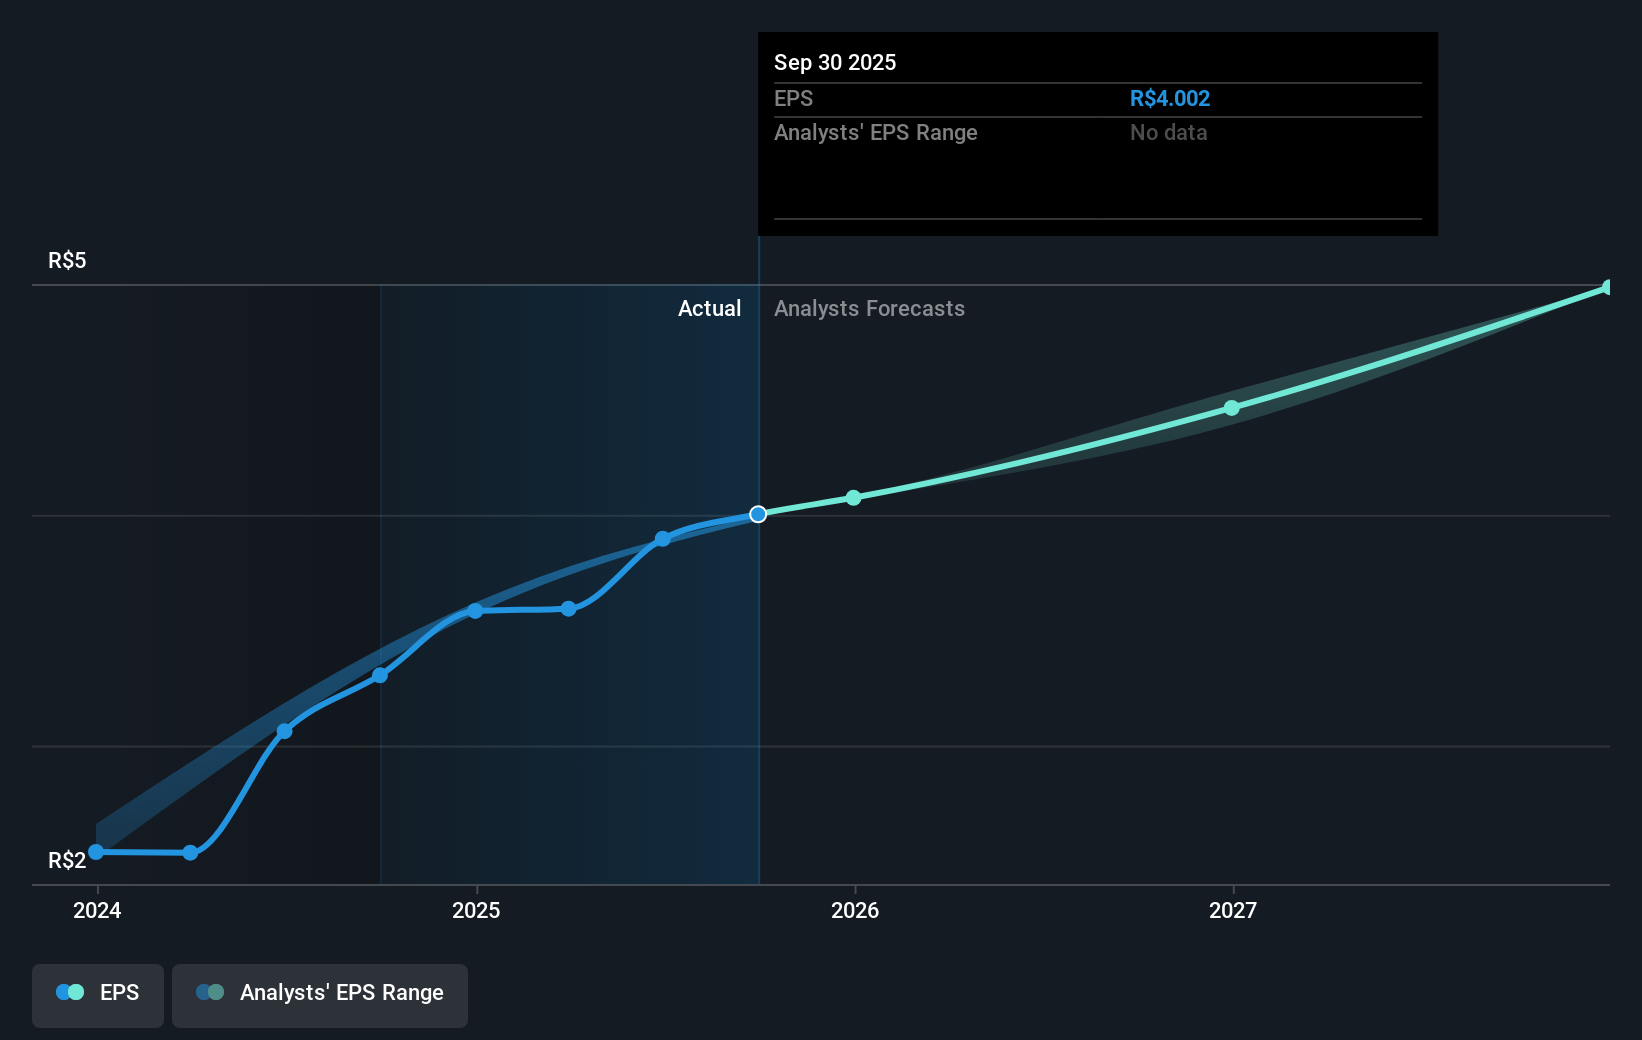Screen dimensions: 1642x1040
Task: Toggle the Actual period highlight
Action: (710, 308)
